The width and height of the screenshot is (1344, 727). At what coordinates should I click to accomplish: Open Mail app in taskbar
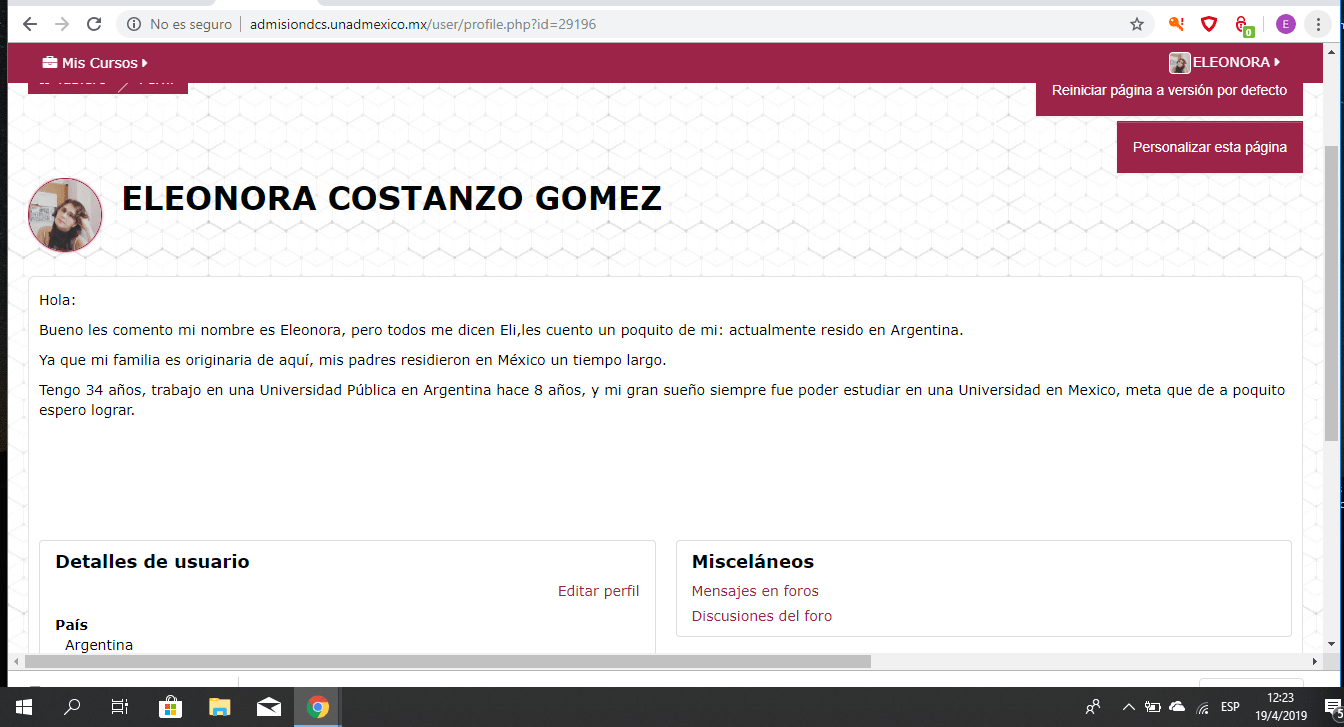[x=268, y=707]
